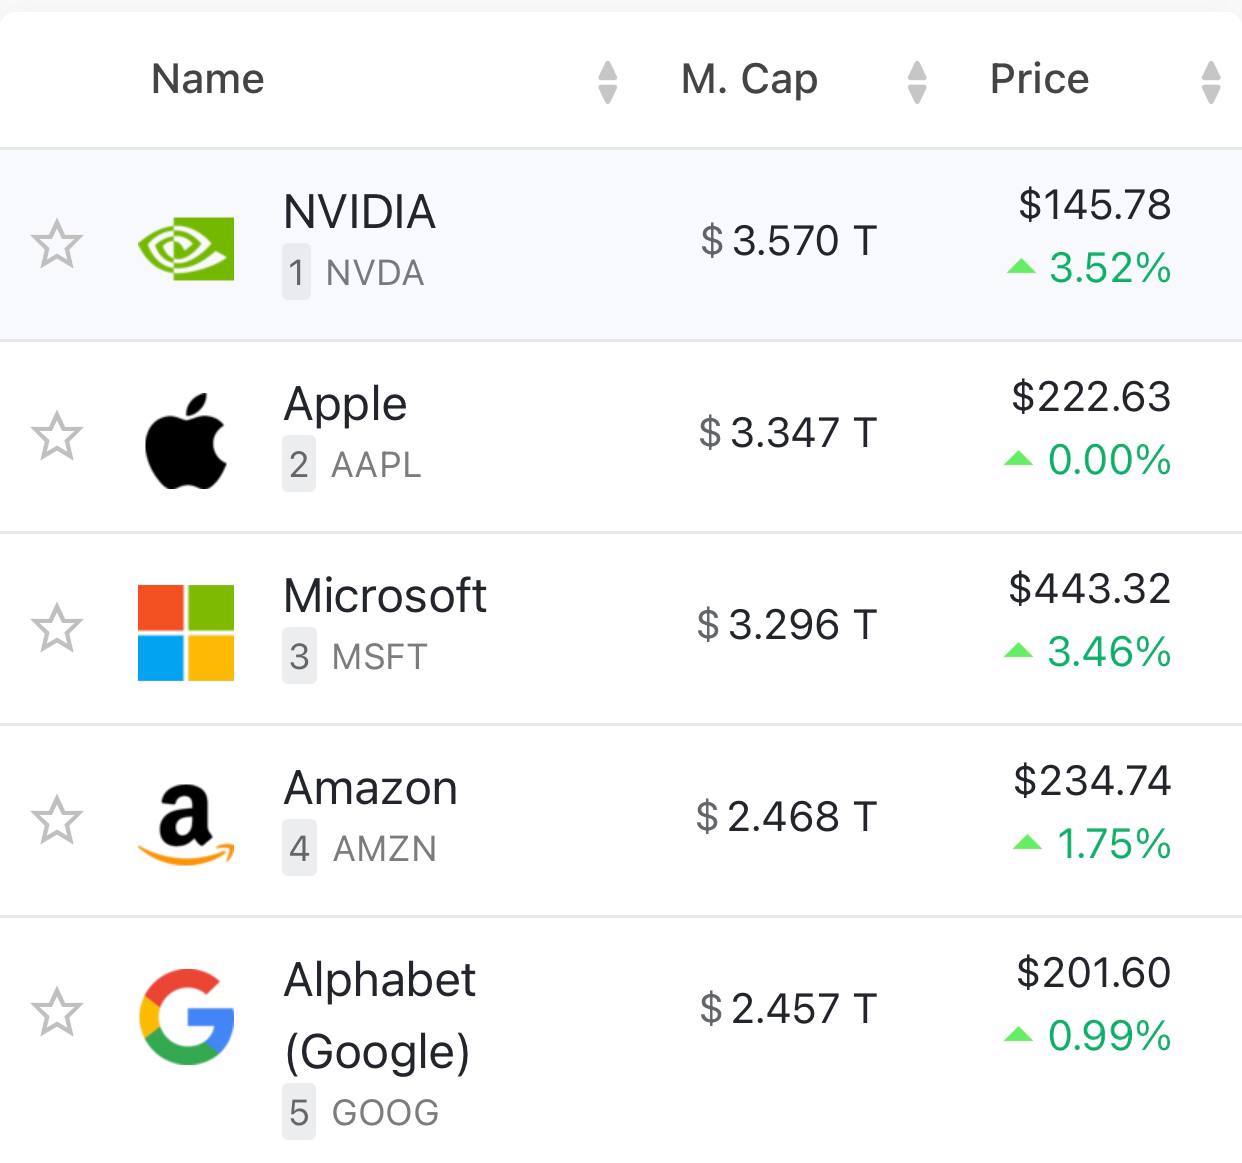1242x1163 pixels.
Task: Select the Amazon $2.468 T market cap
Action: (x=787, y=817)
